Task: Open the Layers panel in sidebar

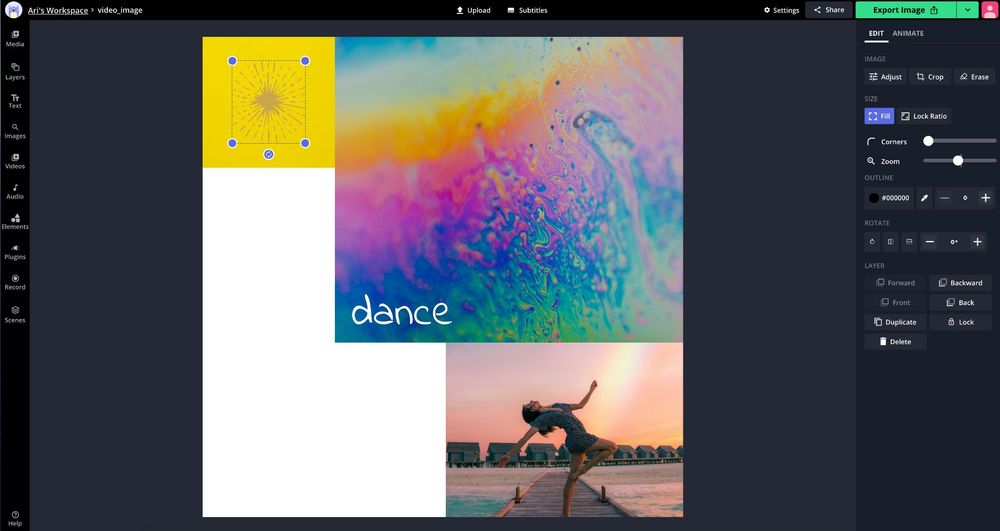Action: 15,70
